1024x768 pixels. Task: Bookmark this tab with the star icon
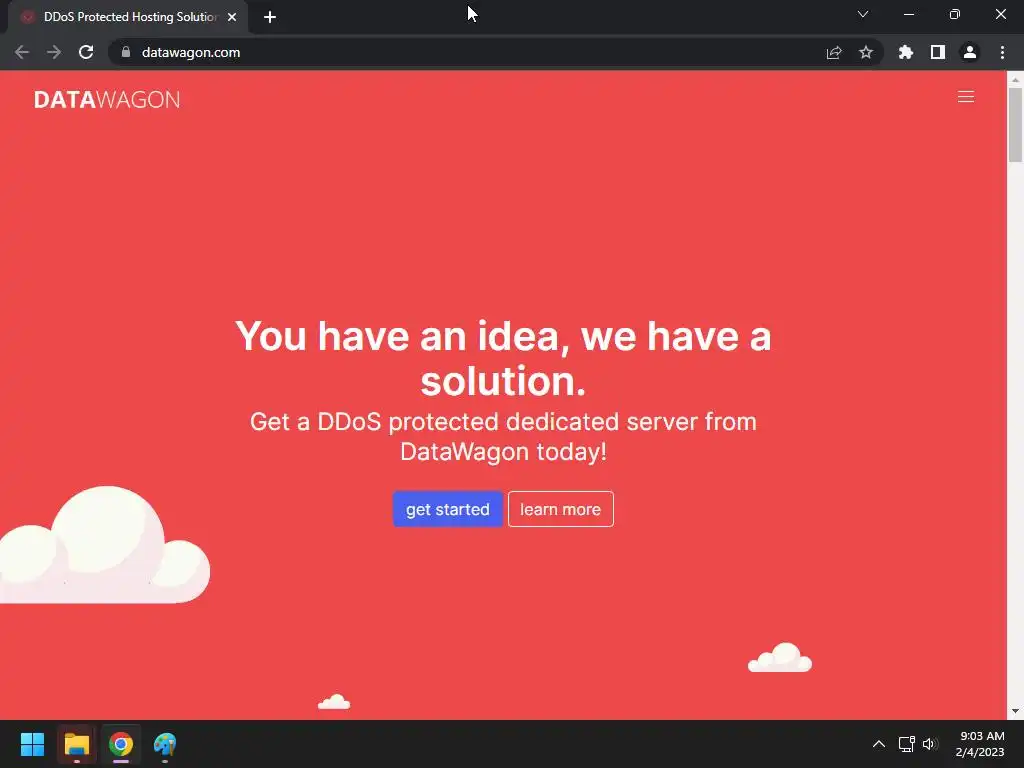click(x=866, y=52)
